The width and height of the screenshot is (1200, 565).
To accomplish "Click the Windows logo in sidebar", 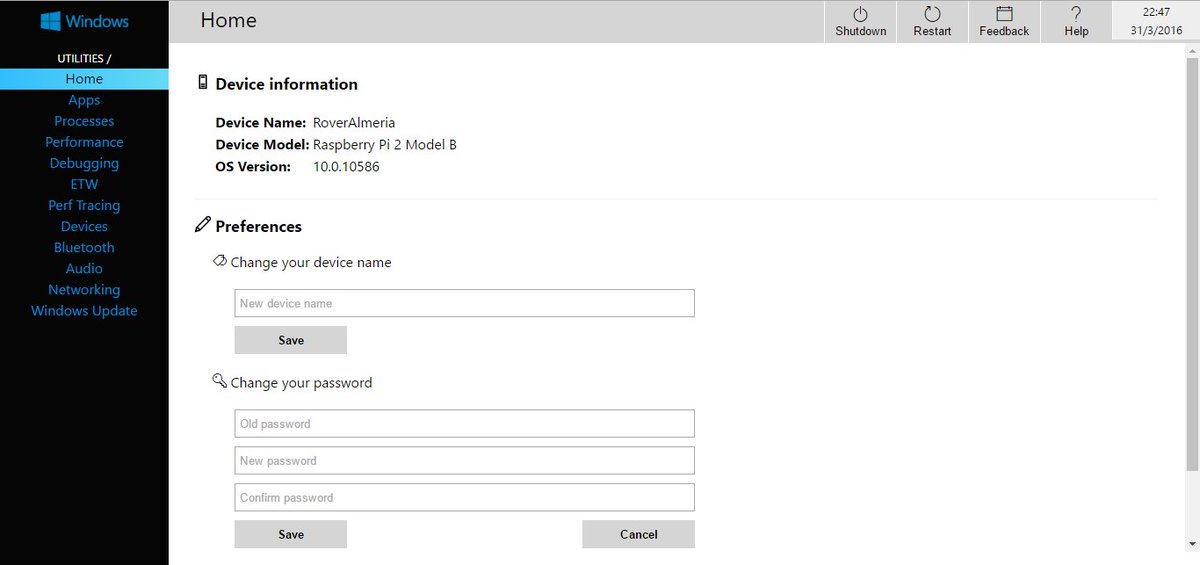I will tap(50, 21).
